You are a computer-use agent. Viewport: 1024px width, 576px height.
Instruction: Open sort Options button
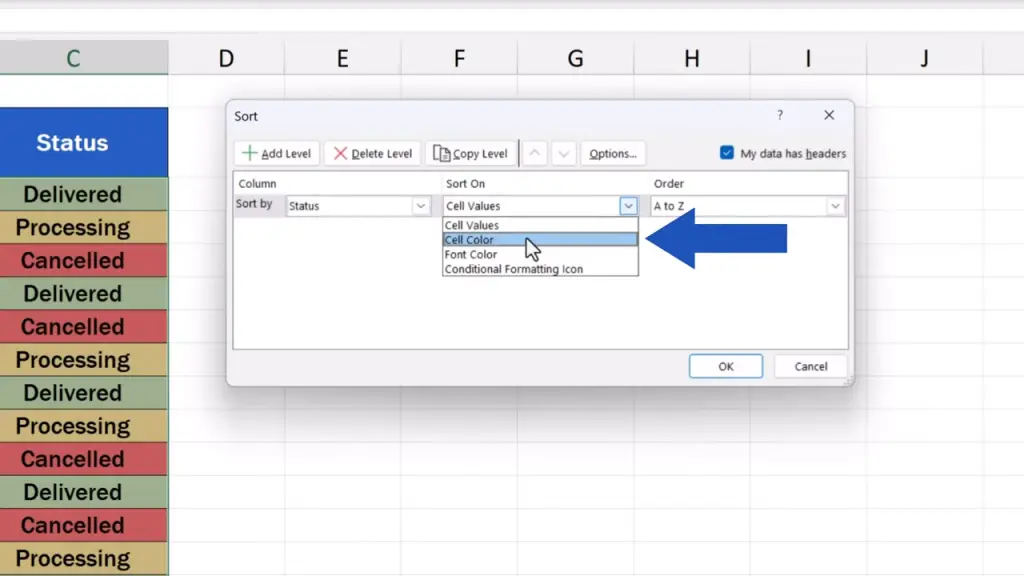(x=612, y=154)
